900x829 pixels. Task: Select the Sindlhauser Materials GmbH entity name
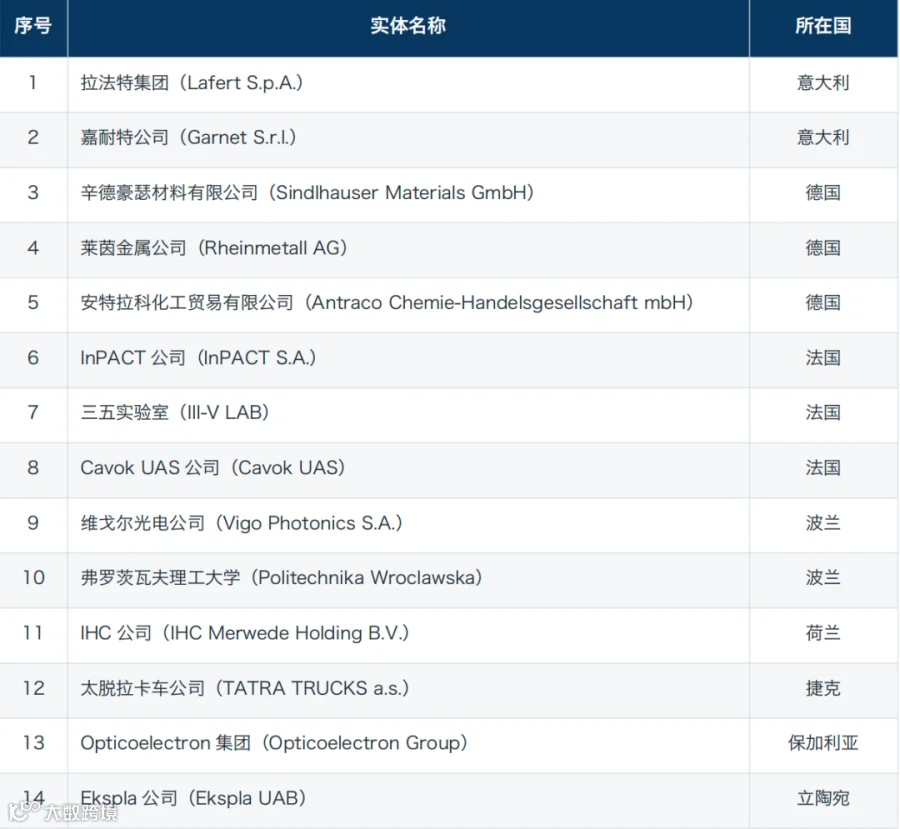tap(307, 193)
